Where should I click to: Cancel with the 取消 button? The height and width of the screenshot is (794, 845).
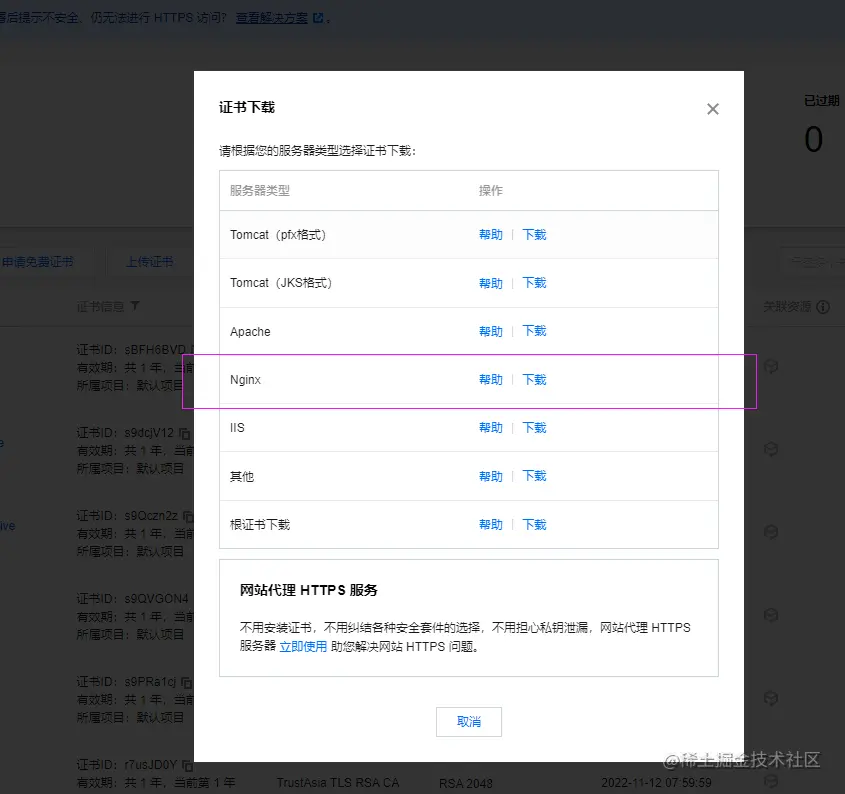click(x=468, y=722)
